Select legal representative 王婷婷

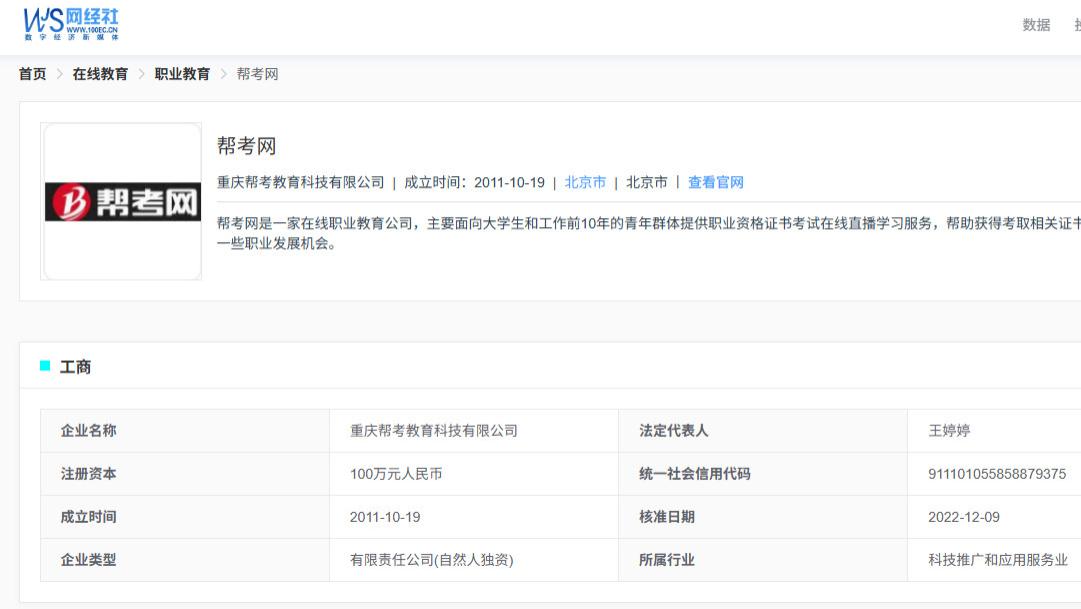click(946, 430)
